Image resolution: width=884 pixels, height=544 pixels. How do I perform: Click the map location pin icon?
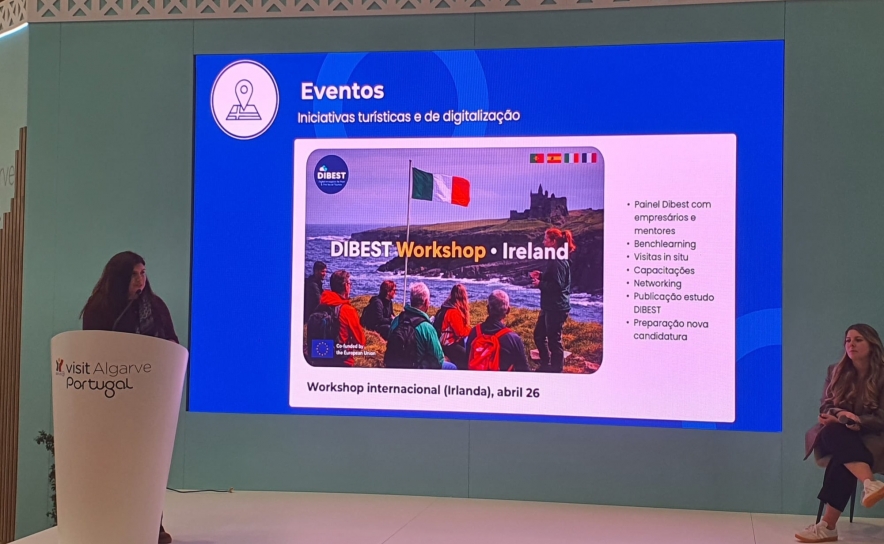(x=244, y=99)
